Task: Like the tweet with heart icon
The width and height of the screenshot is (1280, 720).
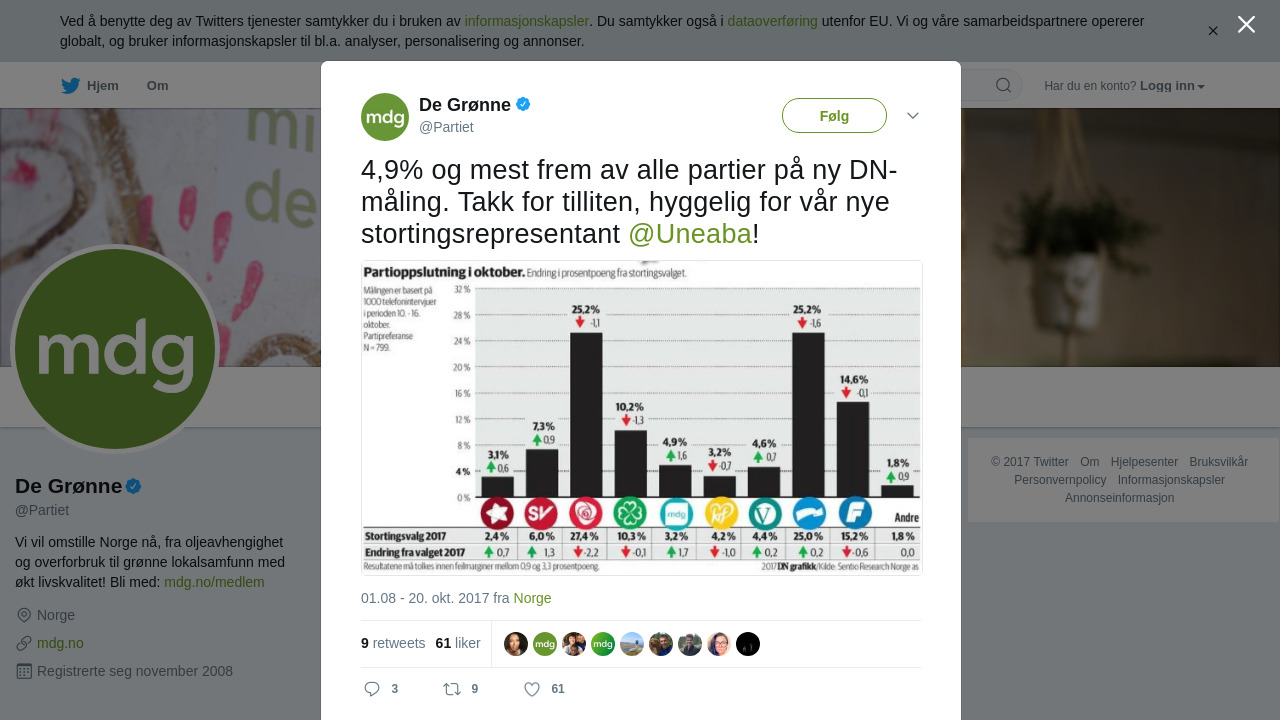Action: [532, 689]
